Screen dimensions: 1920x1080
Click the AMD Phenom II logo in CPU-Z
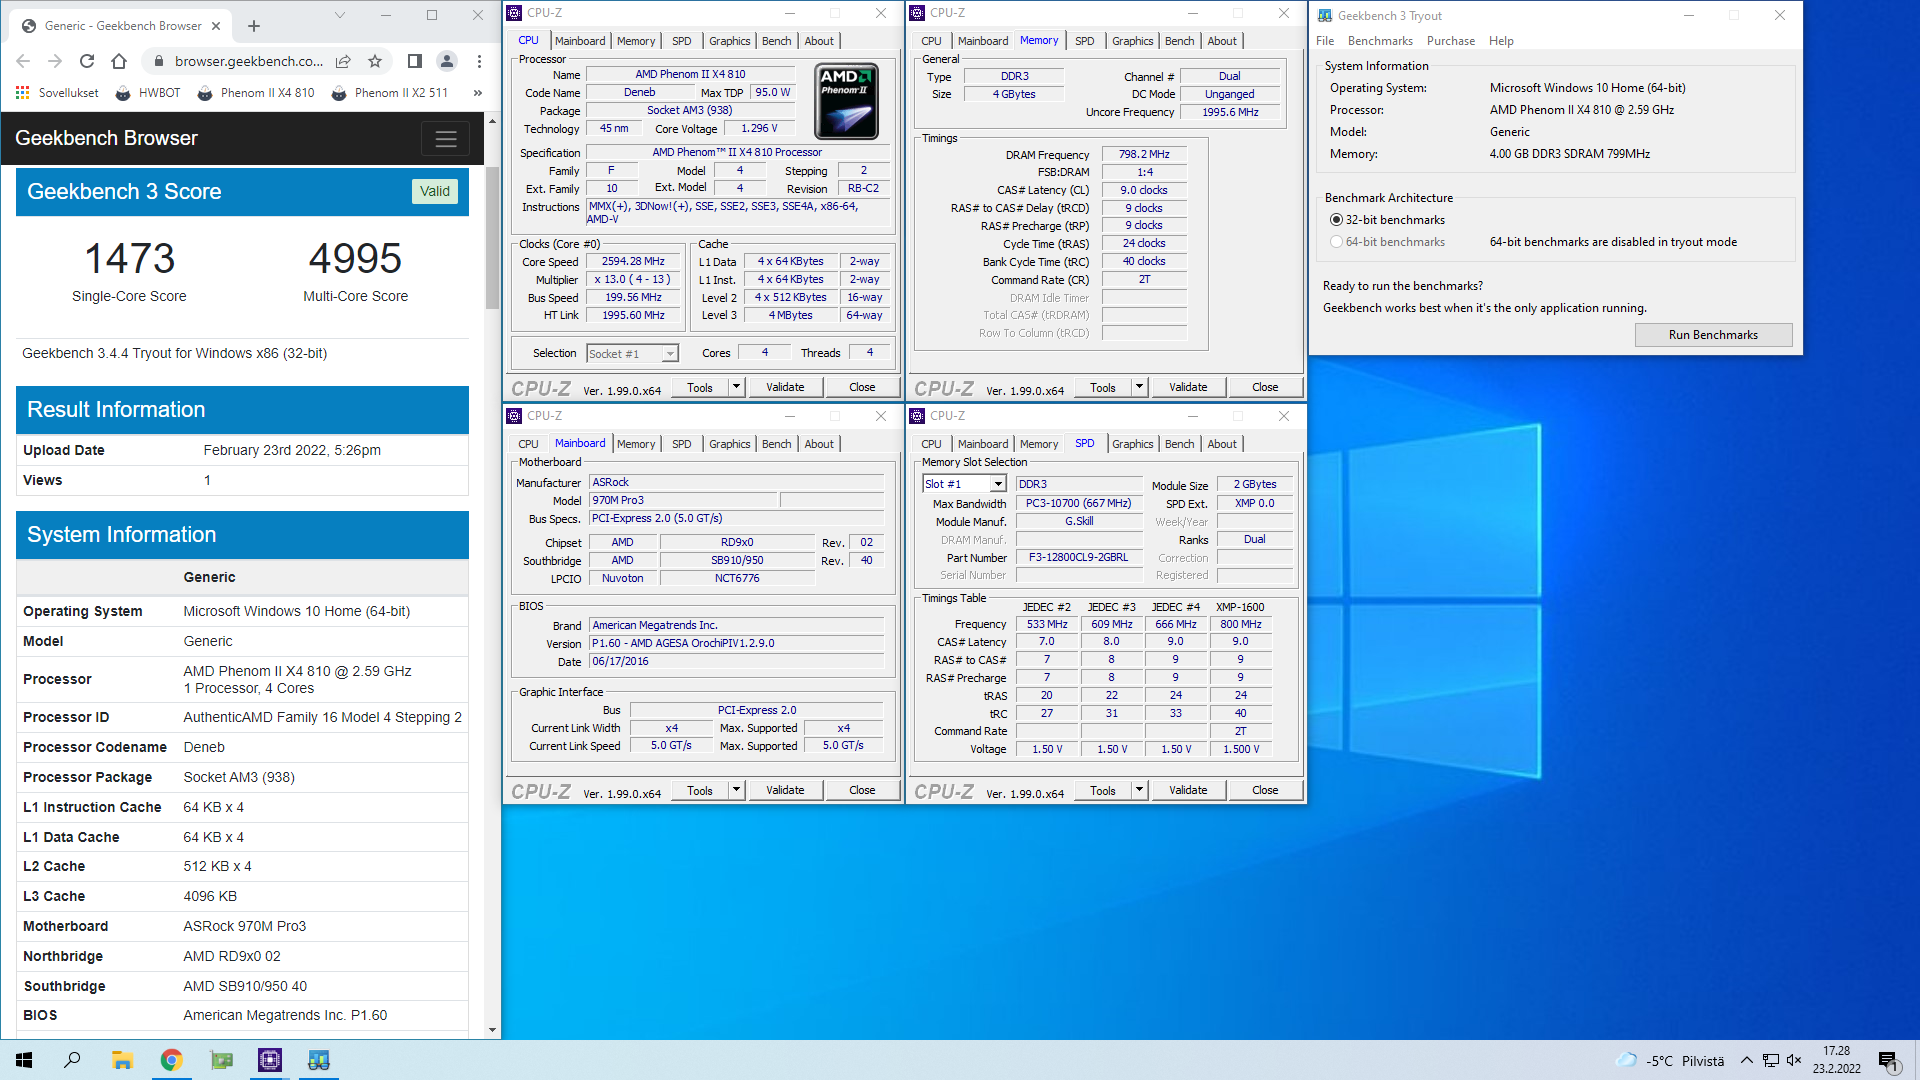[847, 101]
